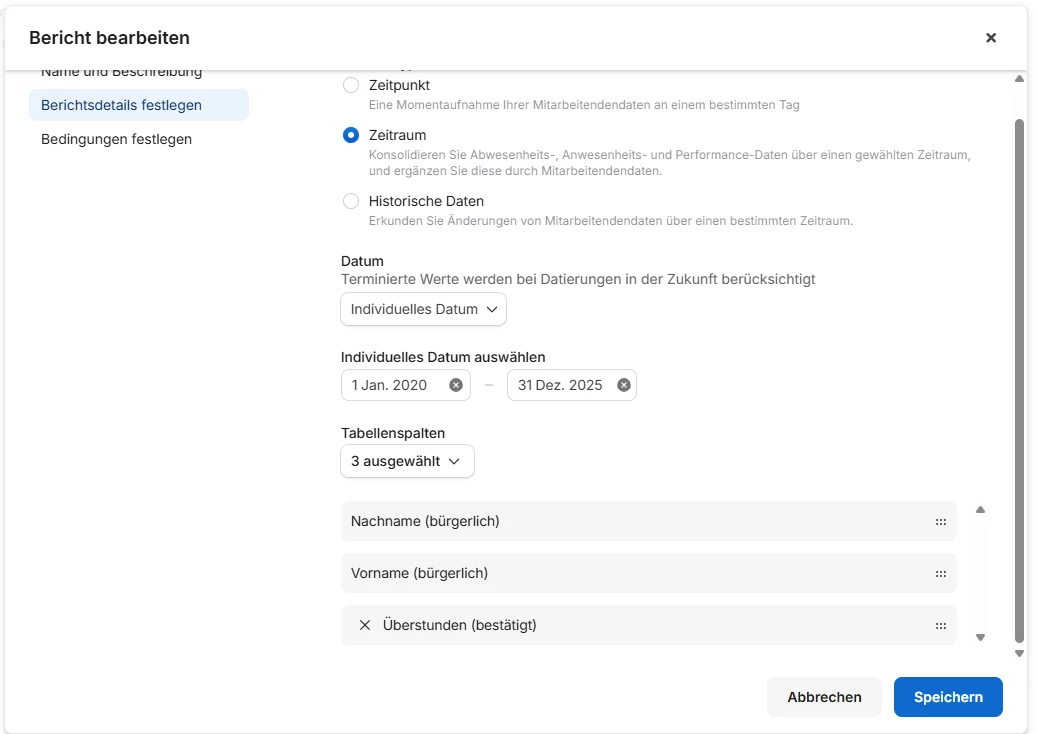Select the Zeitpunkt radio option
The width and height of the screenshot is (1038, 734).
coord(351,86)
